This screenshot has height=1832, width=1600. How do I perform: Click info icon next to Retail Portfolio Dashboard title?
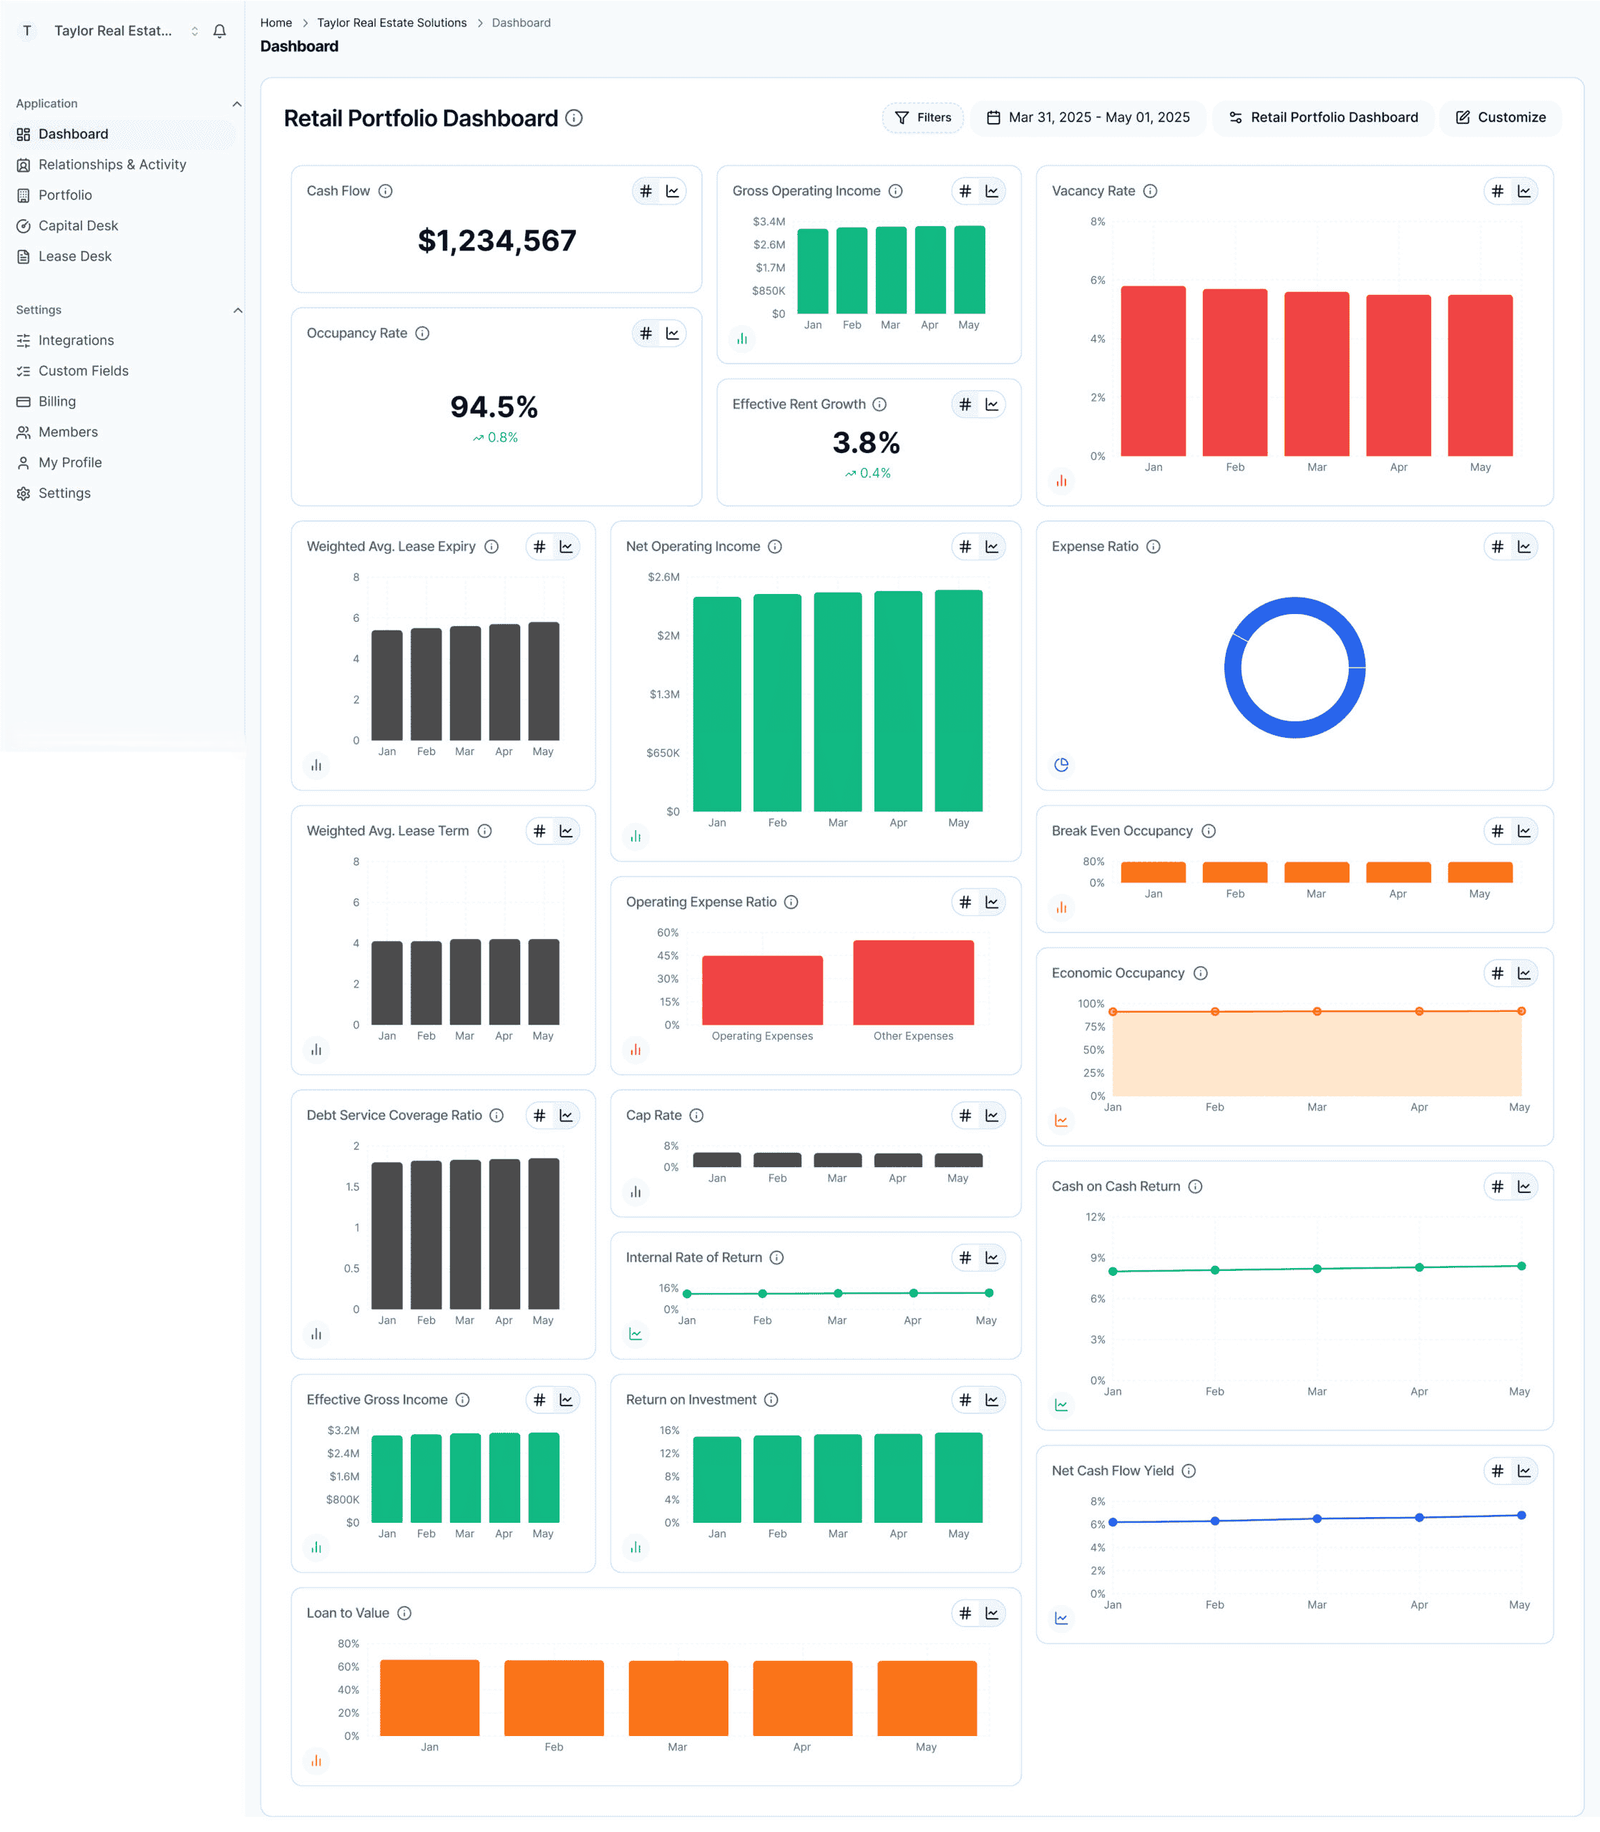point(574,118)
